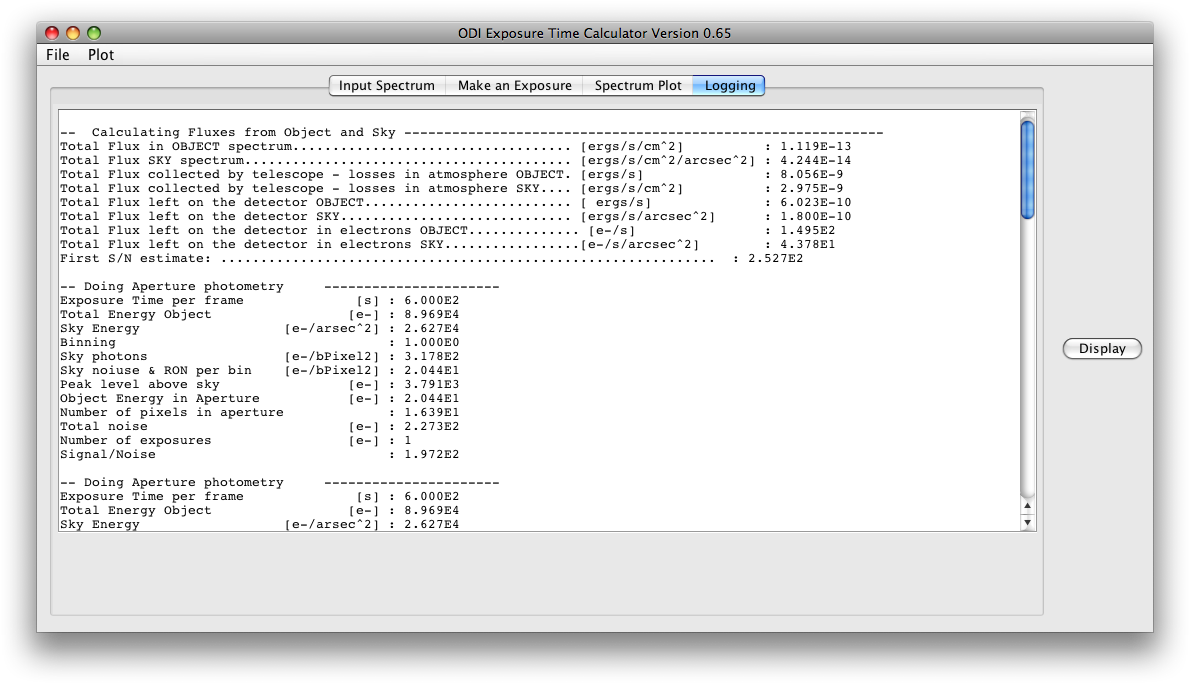Open the Plot menu
Screen dimensions: 1189x683
point(101,55)
